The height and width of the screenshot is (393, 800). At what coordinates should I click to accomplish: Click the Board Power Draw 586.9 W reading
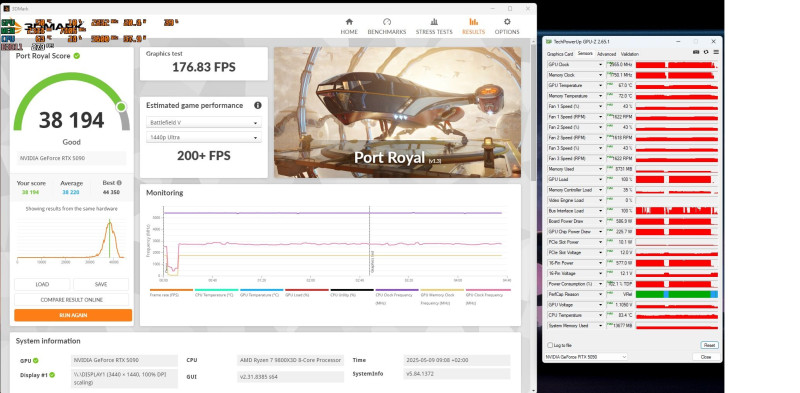point(620,221)
